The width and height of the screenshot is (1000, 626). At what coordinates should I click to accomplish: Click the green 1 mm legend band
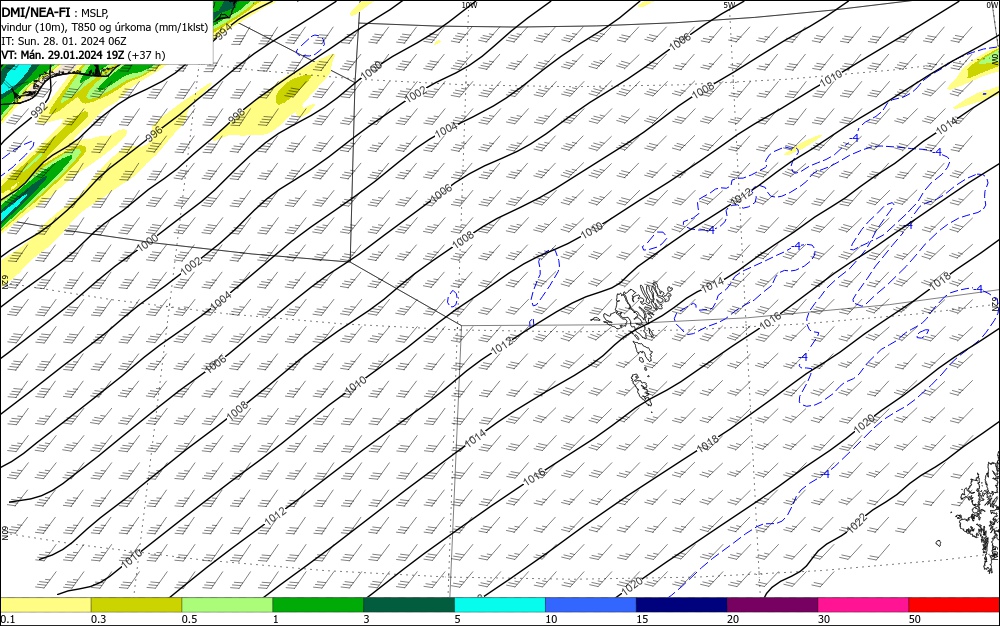(x=318, y=605)
